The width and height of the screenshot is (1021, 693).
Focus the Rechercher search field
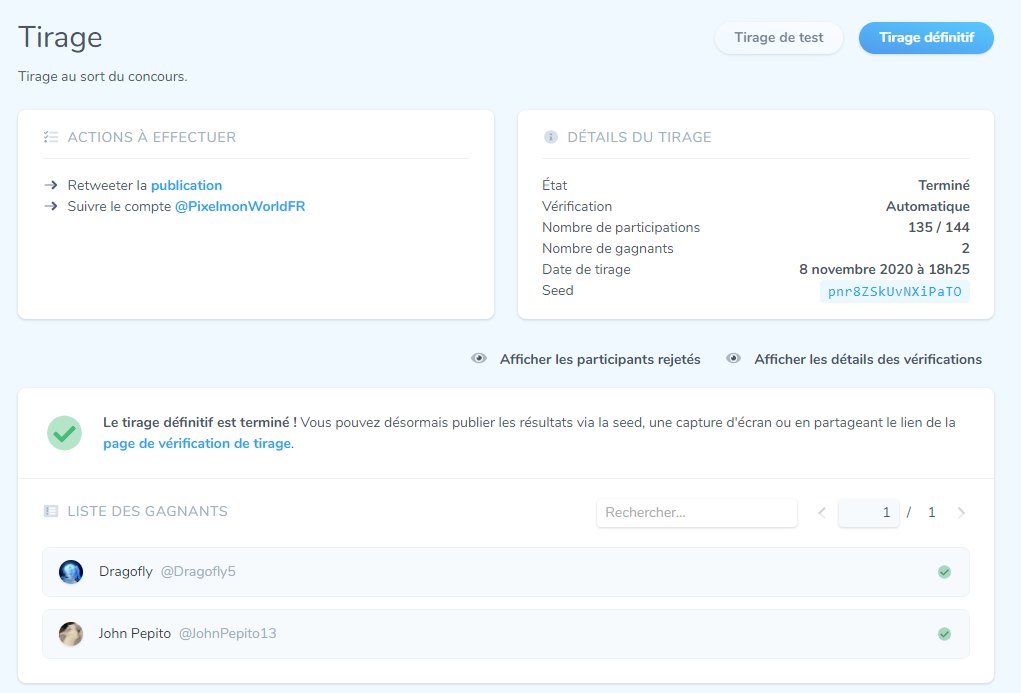pyautogui.click(x=697, y=513)
